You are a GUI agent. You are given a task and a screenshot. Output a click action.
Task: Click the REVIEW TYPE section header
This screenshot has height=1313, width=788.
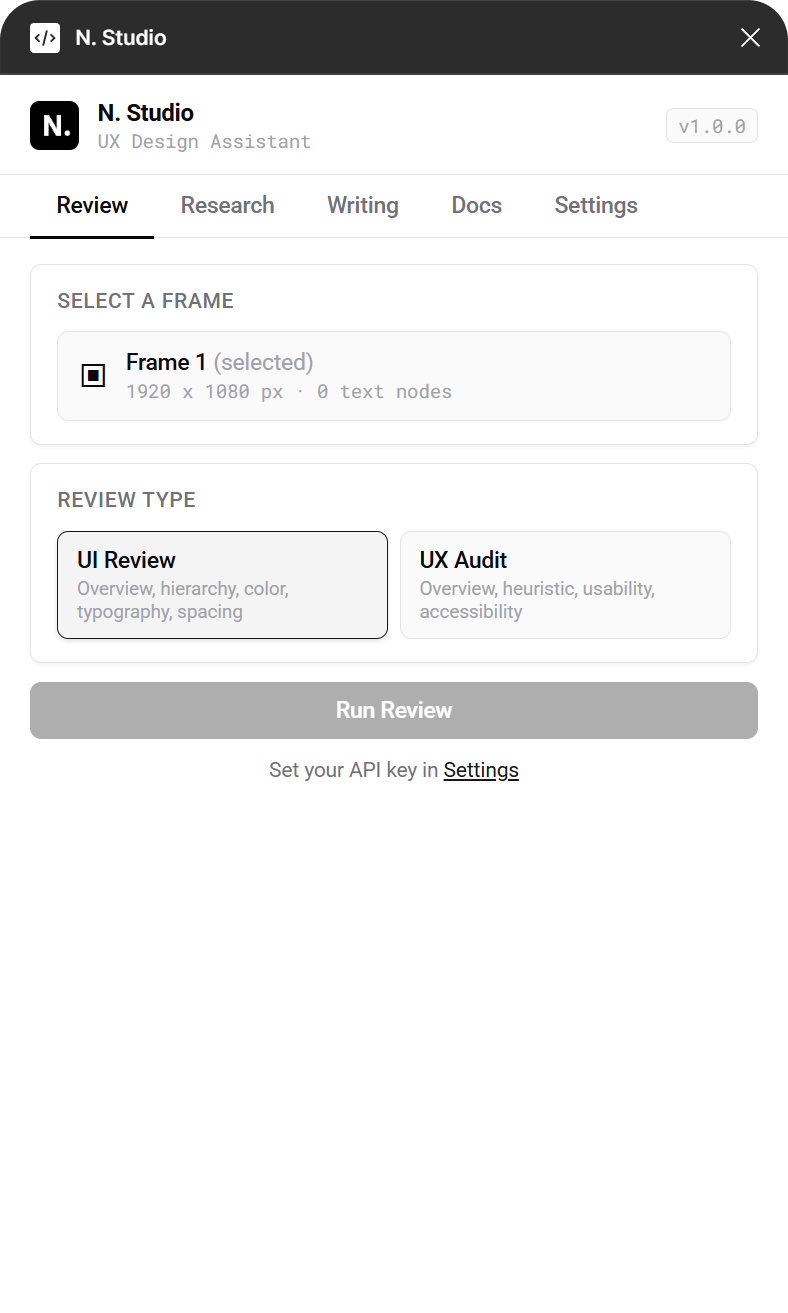click(x=126, y=499)
